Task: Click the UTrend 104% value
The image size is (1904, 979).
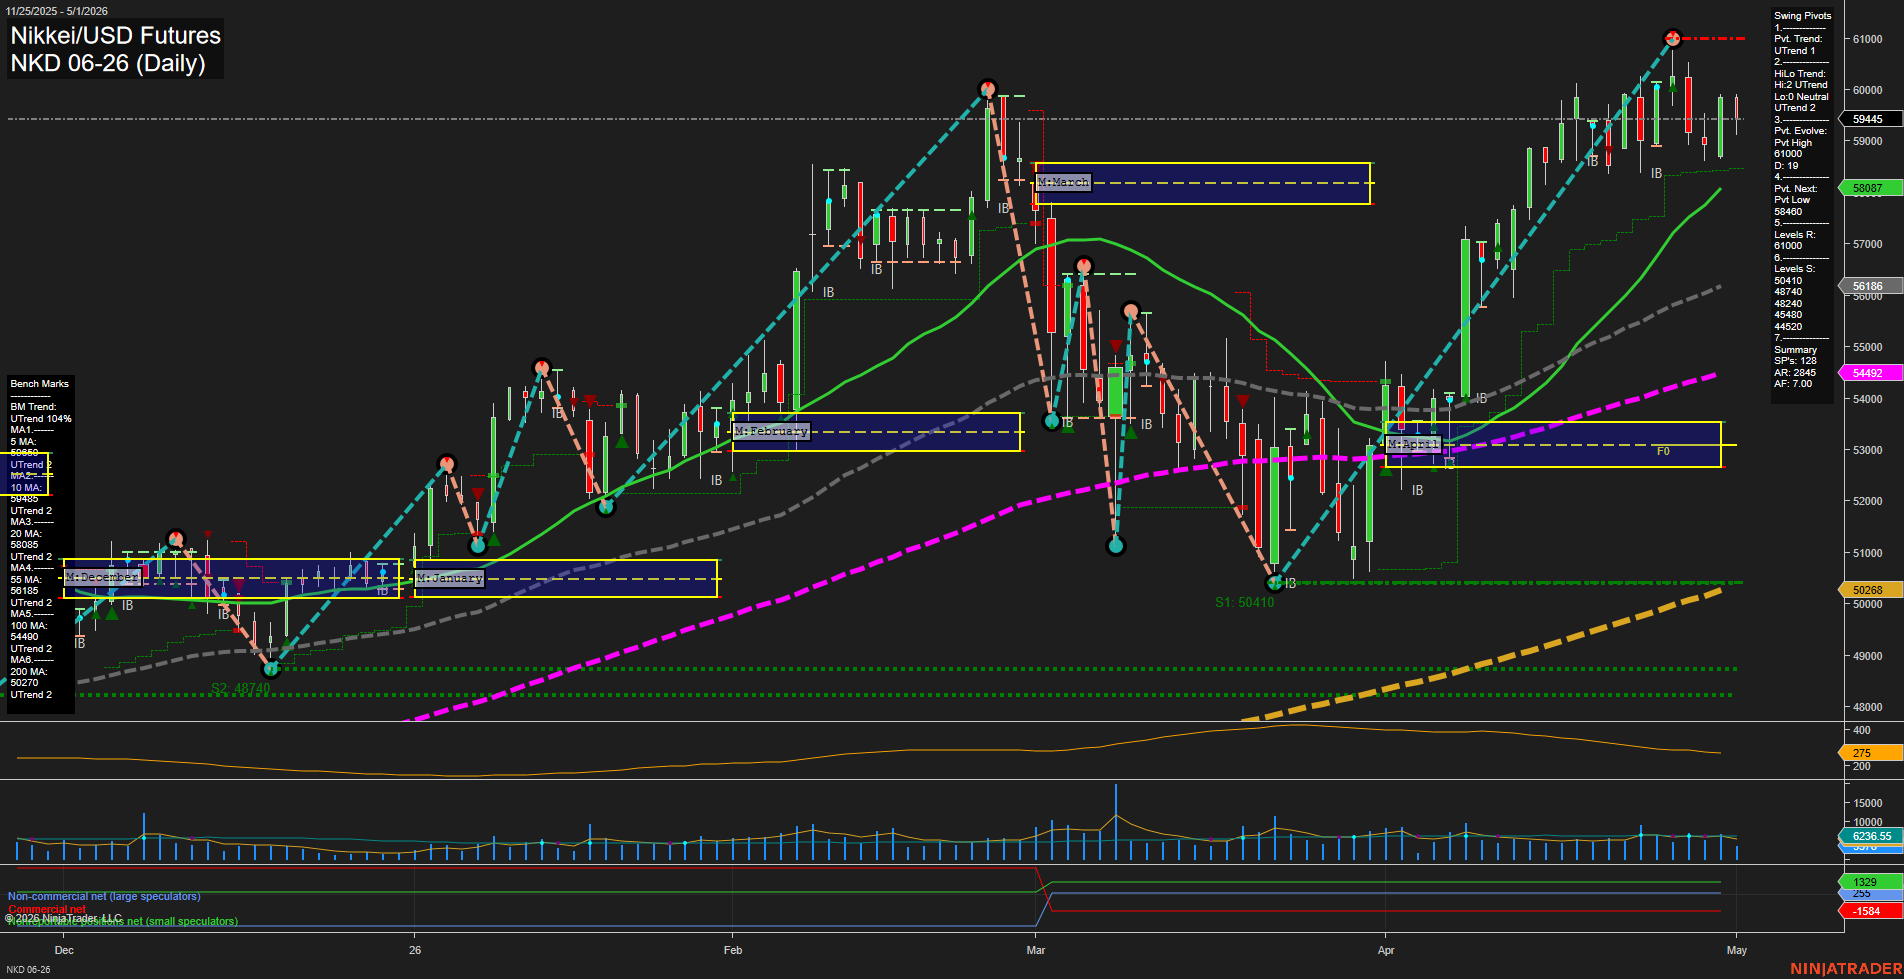Action: click(41, 419)
